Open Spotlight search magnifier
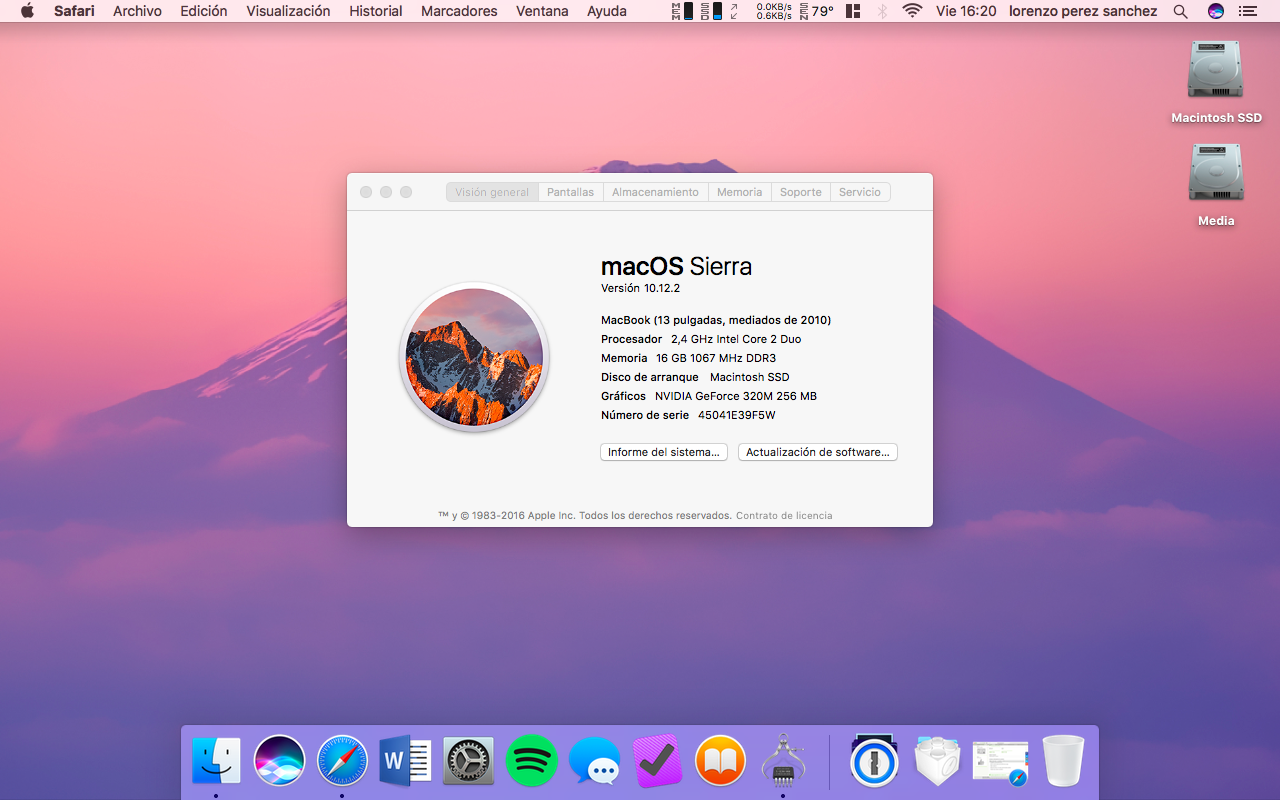The image size is (1280, 800). click(1181, 11)
